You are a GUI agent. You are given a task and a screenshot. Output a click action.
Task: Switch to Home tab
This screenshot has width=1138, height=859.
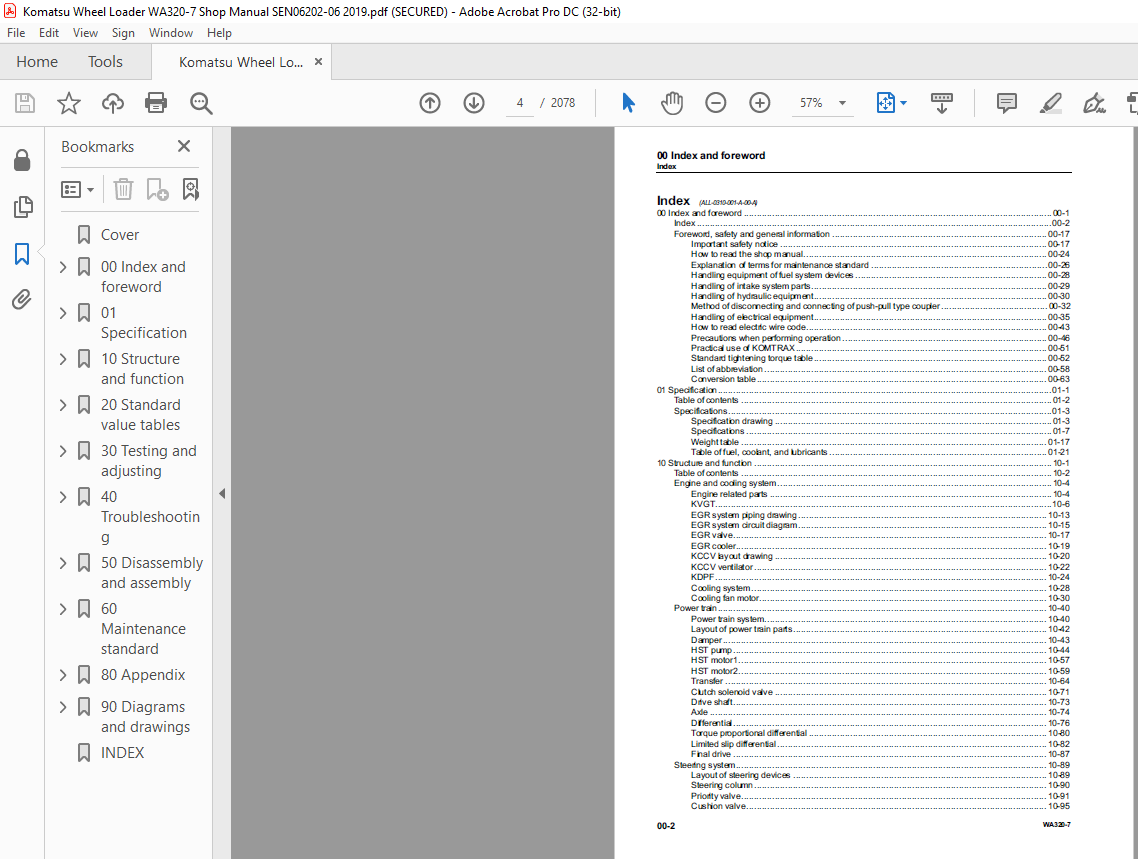pyautogui.click(x=37, y=62)
